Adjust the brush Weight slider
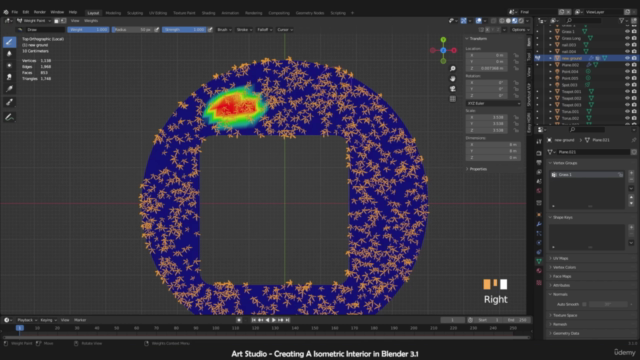The image size is (640, 360). pos(88,30)
